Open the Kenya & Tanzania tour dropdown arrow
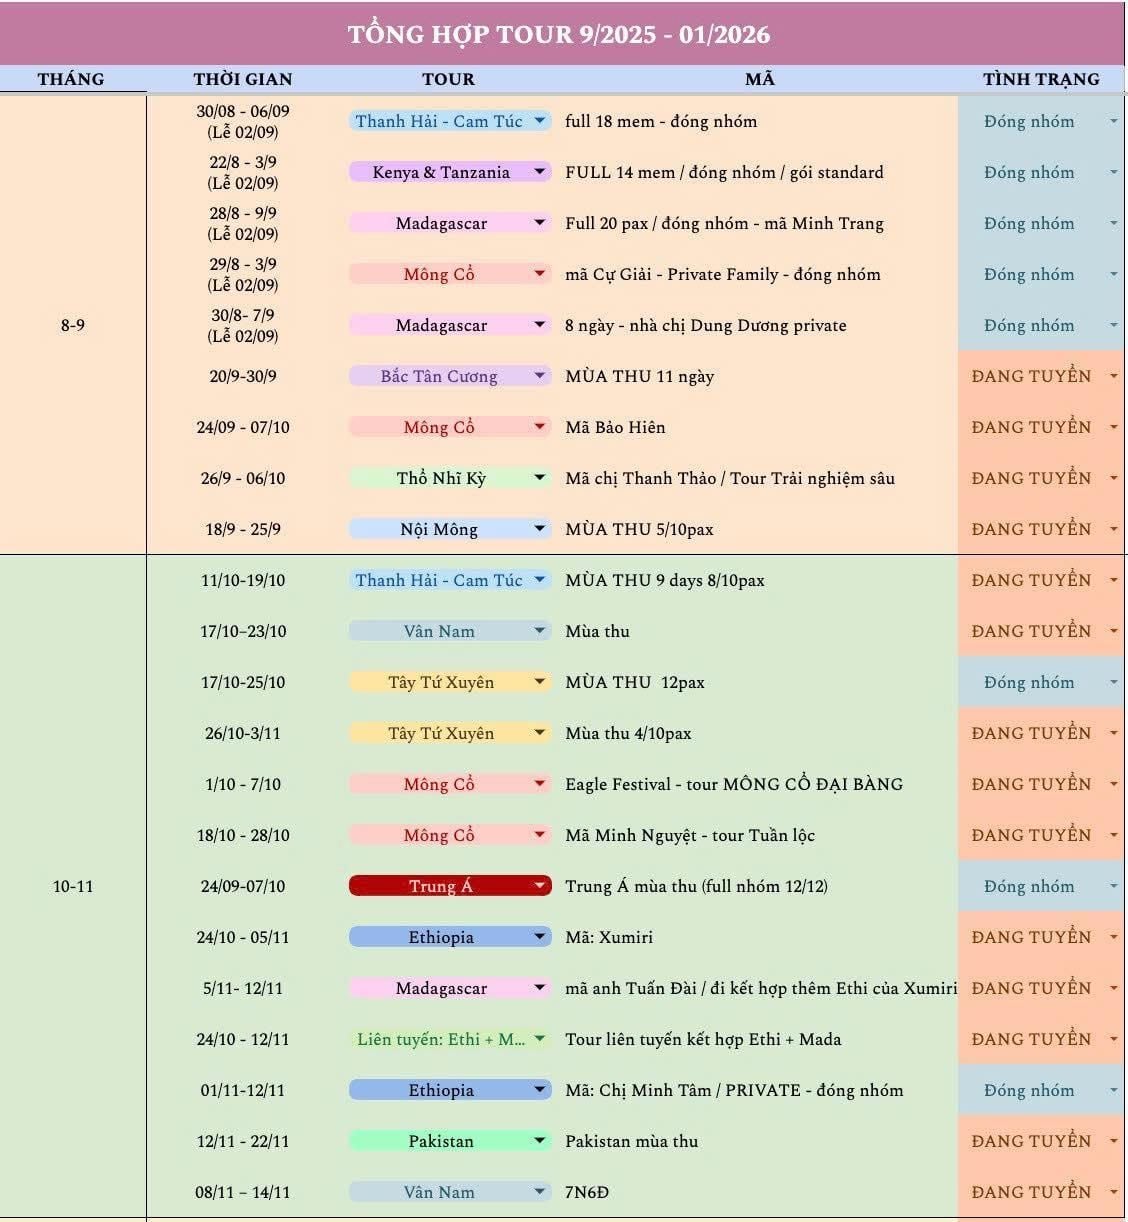This screenshot has height=1222, width=1128. tap(540, 172)
